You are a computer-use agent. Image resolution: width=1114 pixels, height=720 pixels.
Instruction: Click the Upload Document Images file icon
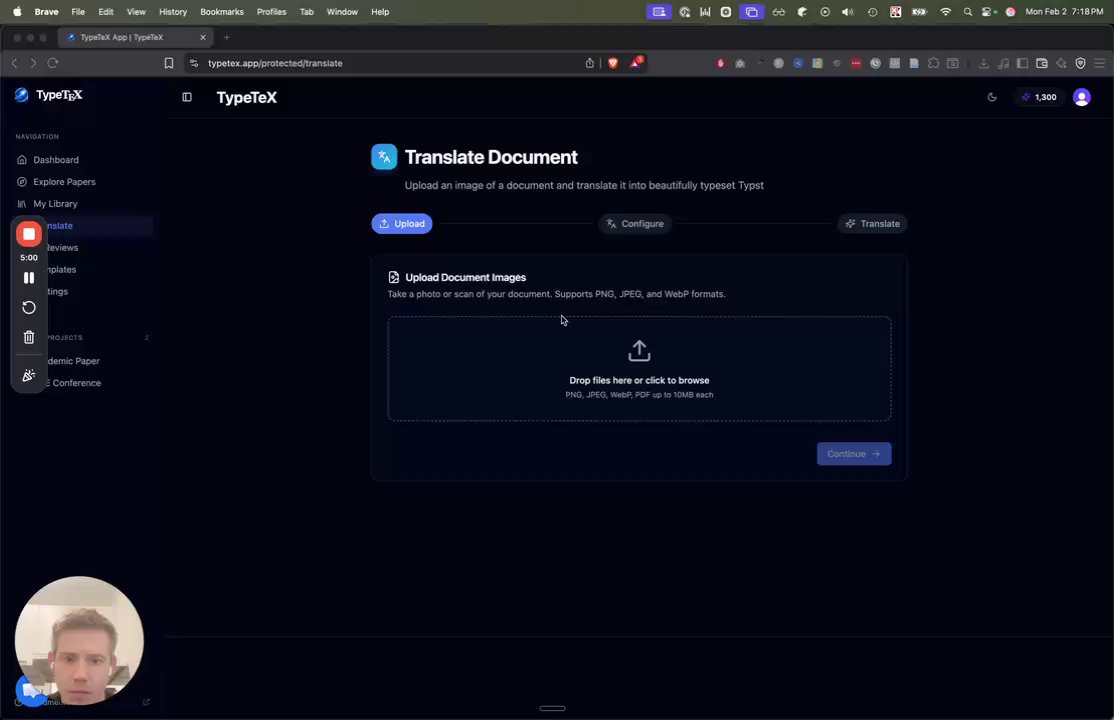tap(394, 277)
